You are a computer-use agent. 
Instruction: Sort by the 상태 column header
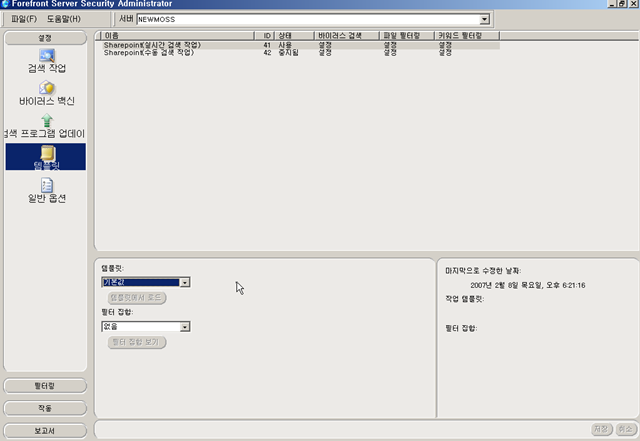click(294, 36)
